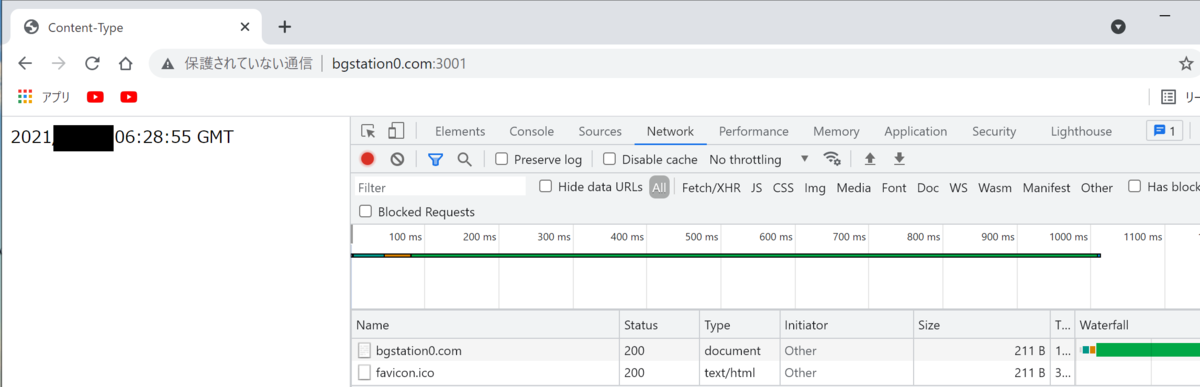Select the favicon.ico request row
Viewport: 1200px width, 387px height.
point(775,372)
